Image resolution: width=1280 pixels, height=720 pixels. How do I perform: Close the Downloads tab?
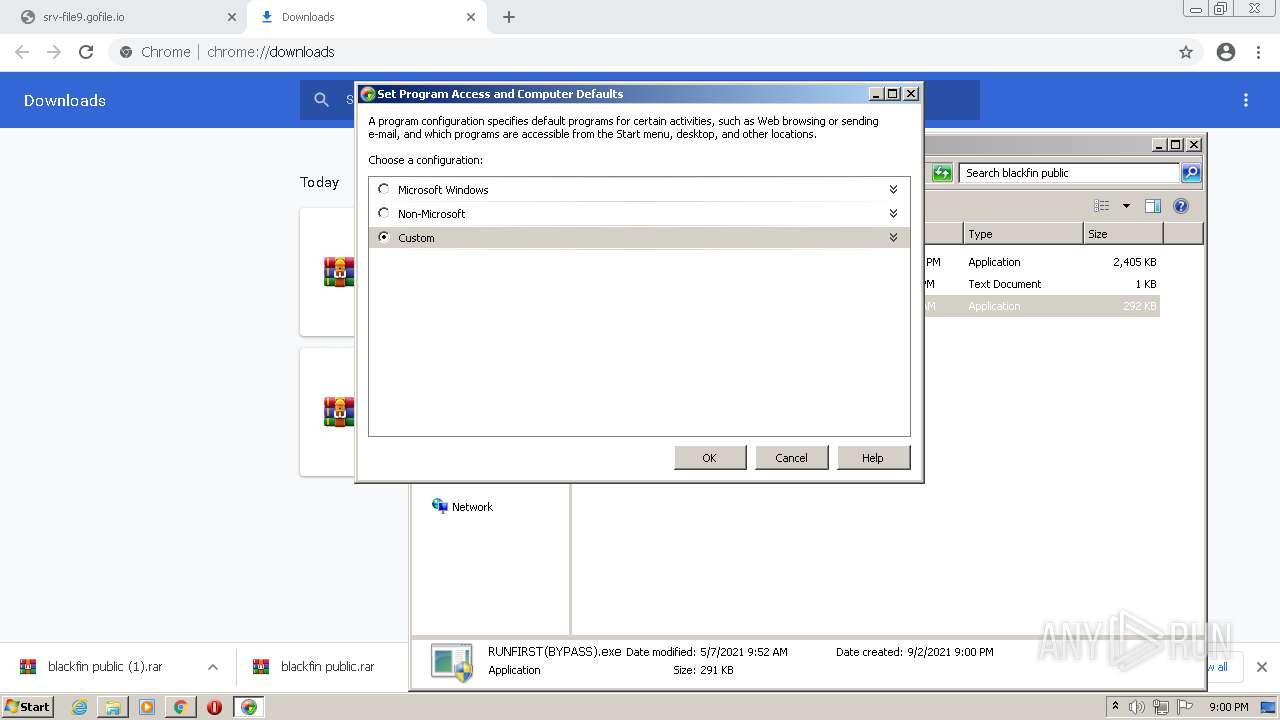(471, 17)
